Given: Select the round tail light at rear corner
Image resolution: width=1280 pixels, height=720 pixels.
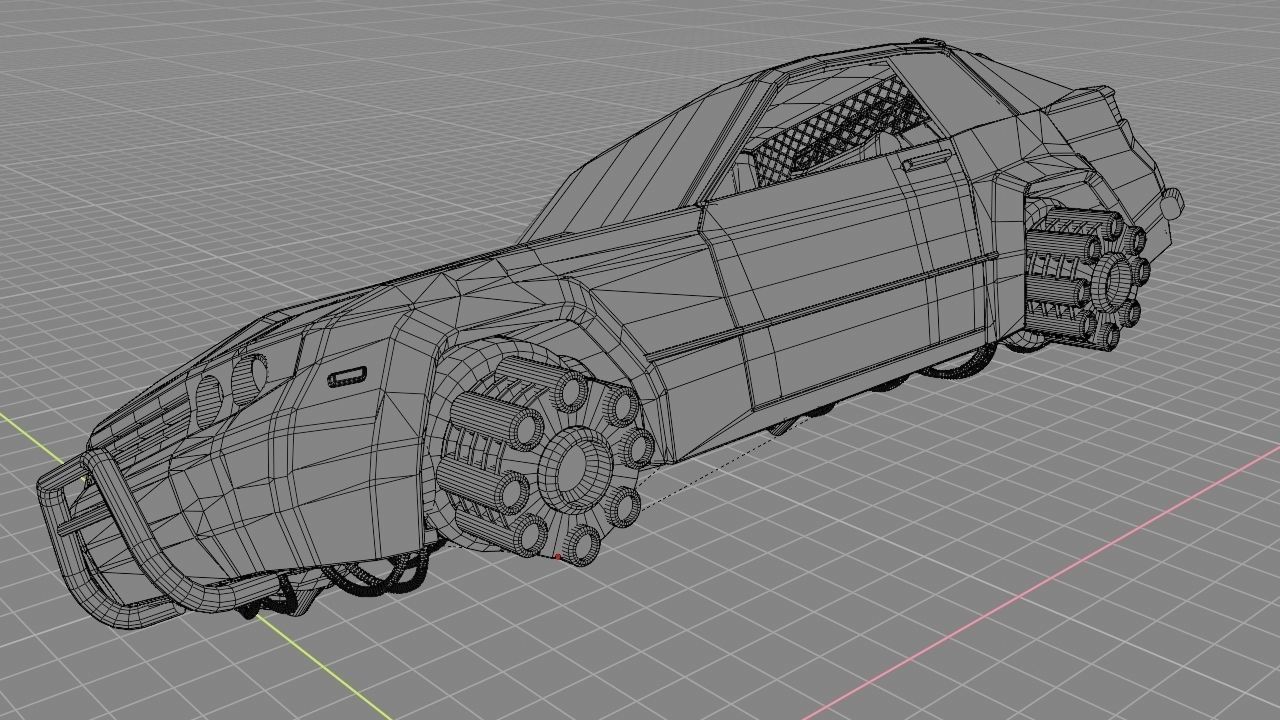Looking at the screenshot, I should pos(1171,204).
